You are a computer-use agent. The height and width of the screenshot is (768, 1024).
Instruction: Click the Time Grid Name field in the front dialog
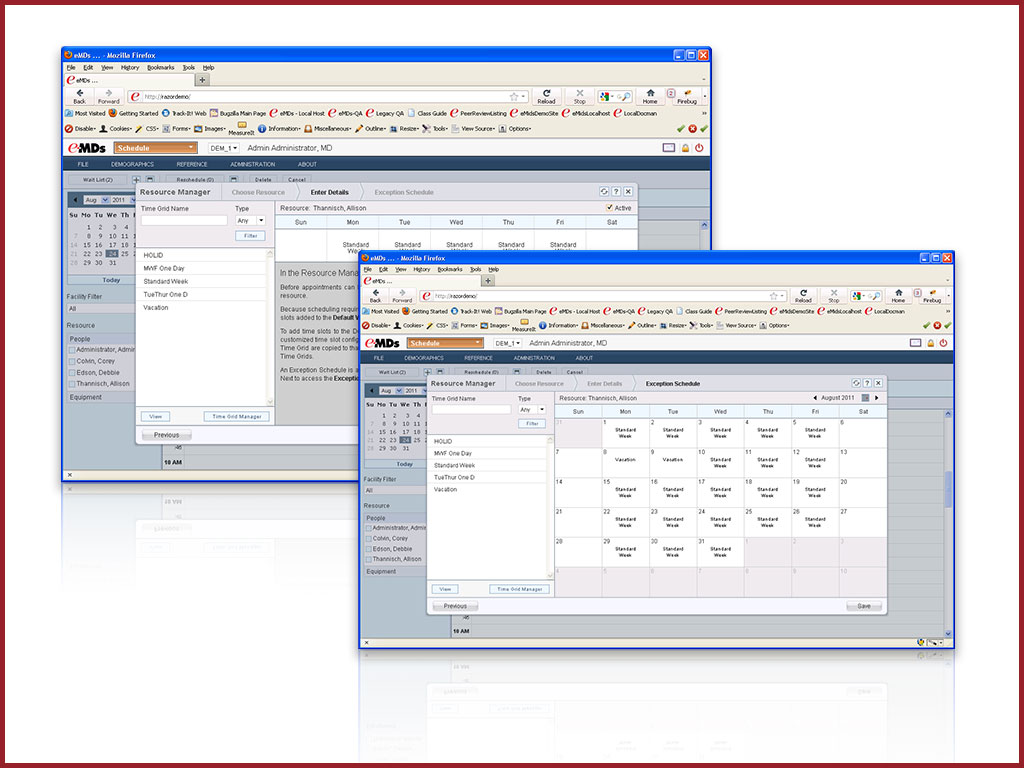point(471,409)
